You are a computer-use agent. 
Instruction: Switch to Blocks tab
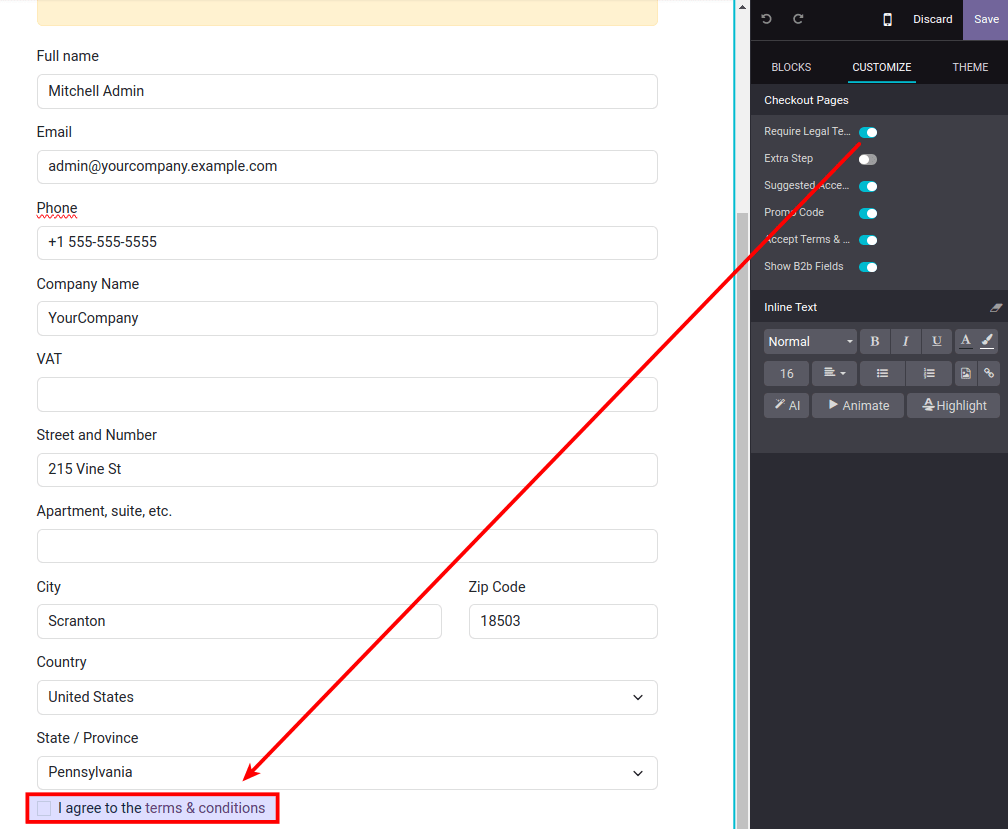(791, 67)
